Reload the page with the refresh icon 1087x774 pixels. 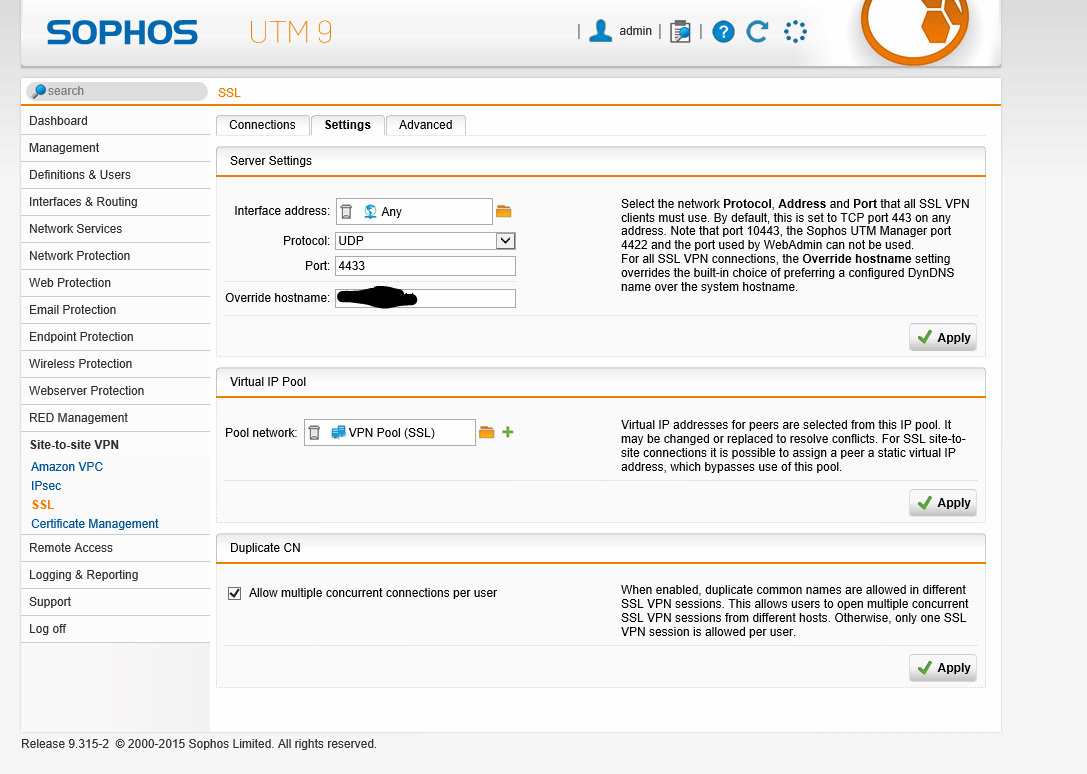click(757, 32)
